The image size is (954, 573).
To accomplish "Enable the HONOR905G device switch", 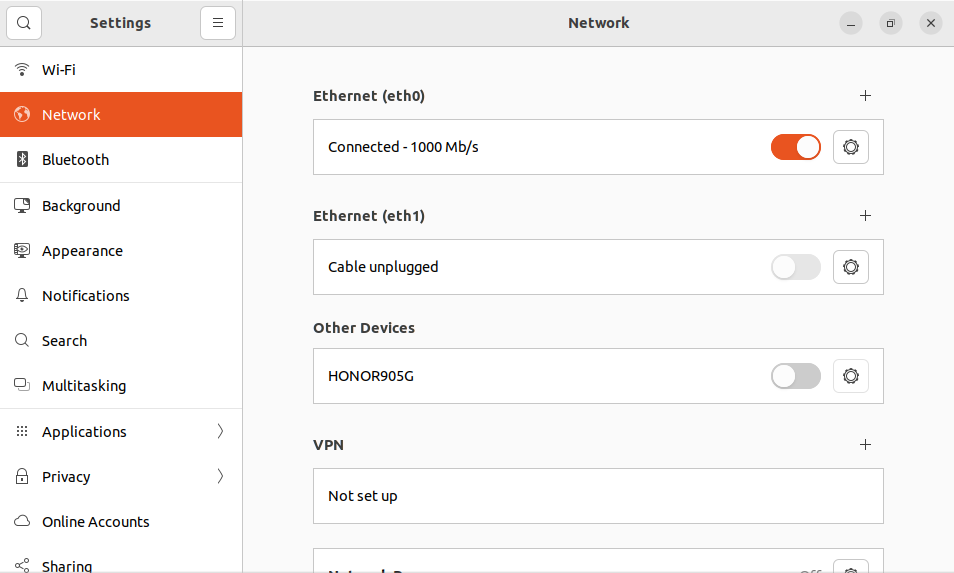I will (796, 376).
